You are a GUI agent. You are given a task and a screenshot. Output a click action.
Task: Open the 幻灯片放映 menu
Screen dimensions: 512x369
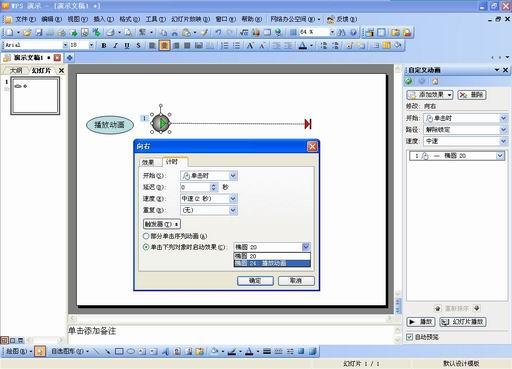click(190, 19)
